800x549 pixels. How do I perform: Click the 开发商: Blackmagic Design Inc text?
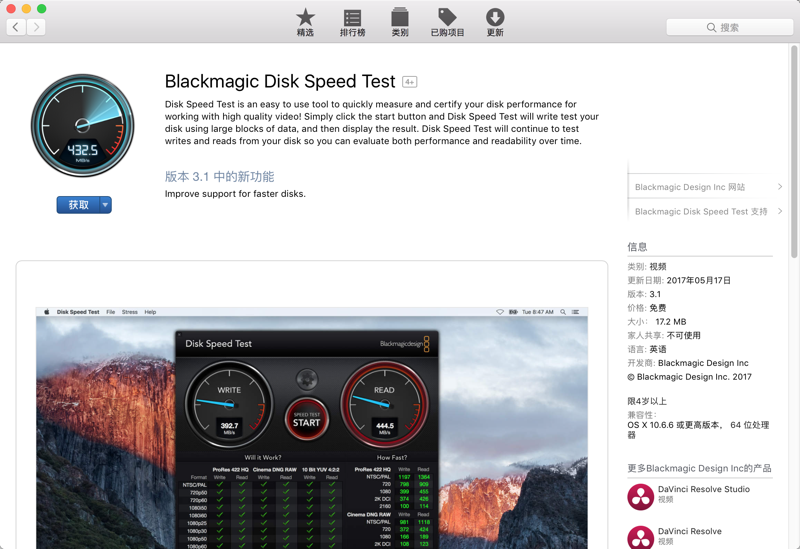pos(688,363)
